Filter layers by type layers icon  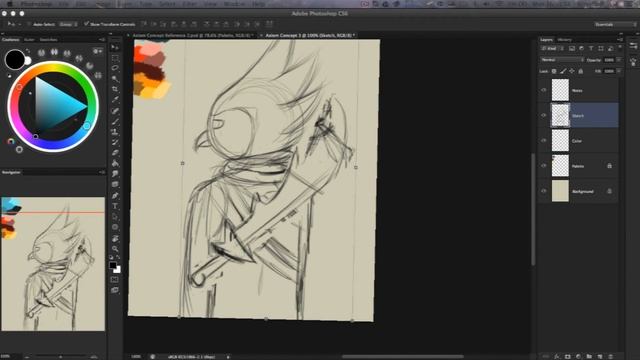tap(591, 49)
